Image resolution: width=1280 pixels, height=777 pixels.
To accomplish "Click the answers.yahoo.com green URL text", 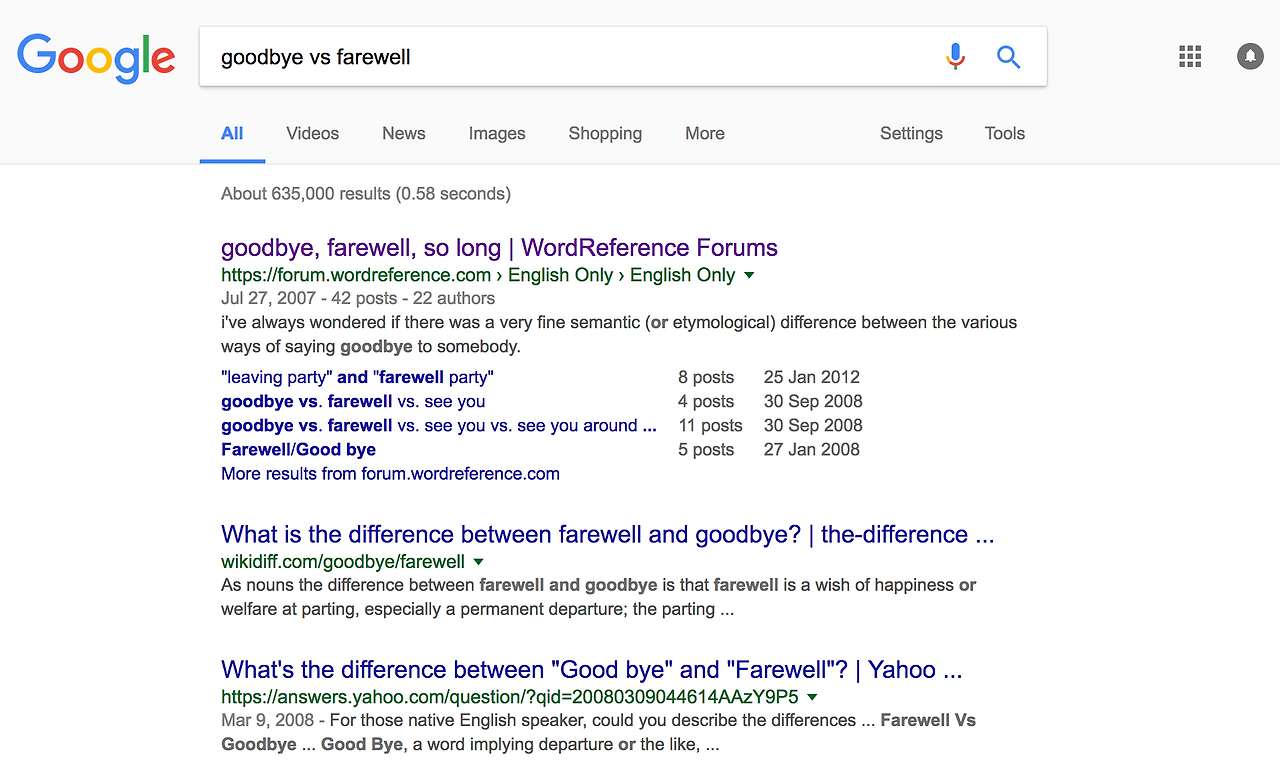I will [510, 697].
